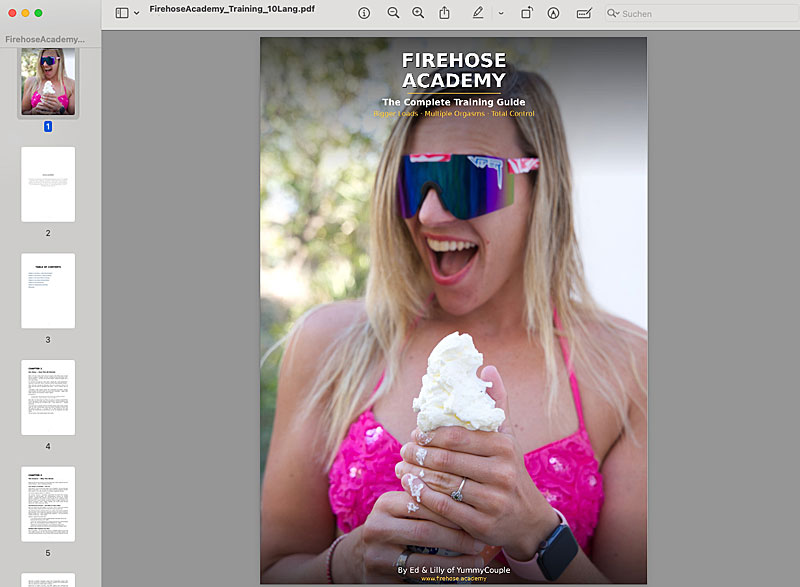Show the Markup toolbar
The width and height of the screenshot is (800, 587).
(x=553, y=13)
